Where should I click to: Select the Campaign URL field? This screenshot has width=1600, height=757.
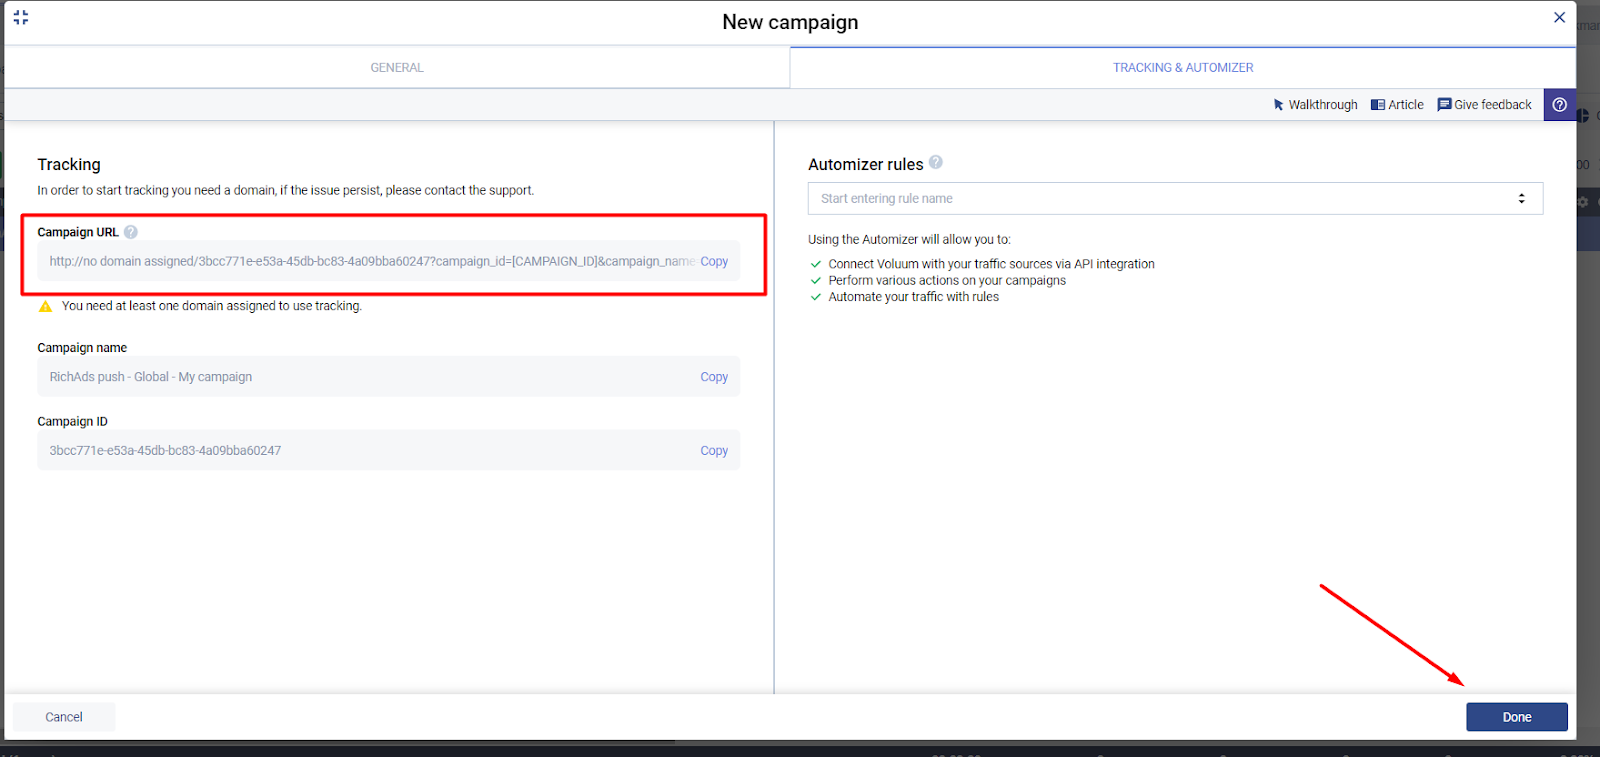click(x=389, y=261)
